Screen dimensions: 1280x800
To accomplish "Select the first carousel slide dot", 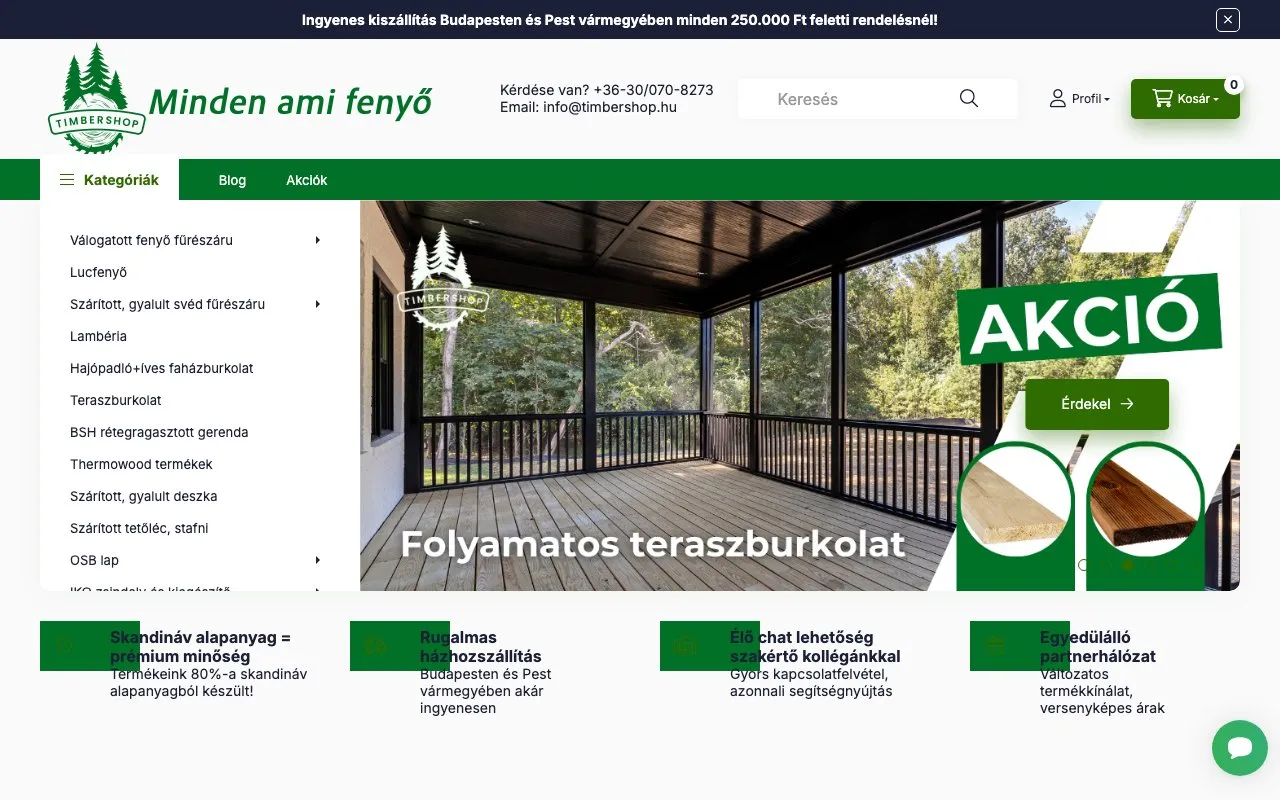I will [x=1084, y=565].
